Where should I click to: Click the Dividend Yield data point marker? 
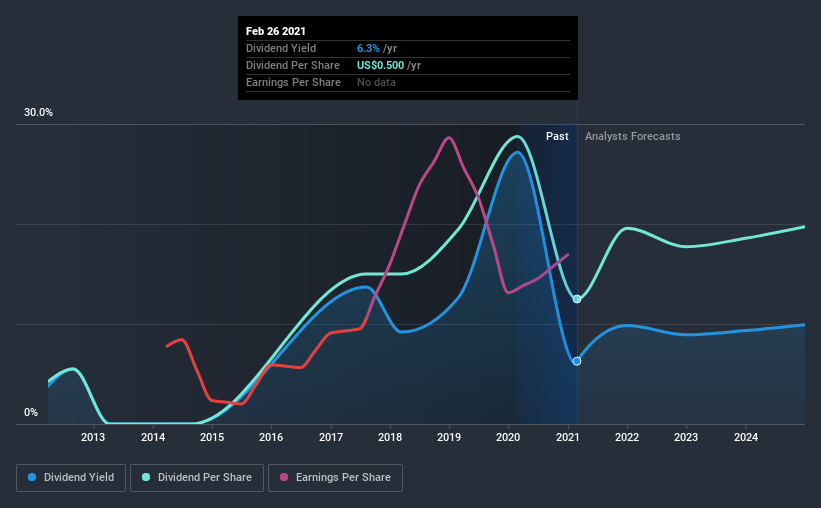[576, 361]
